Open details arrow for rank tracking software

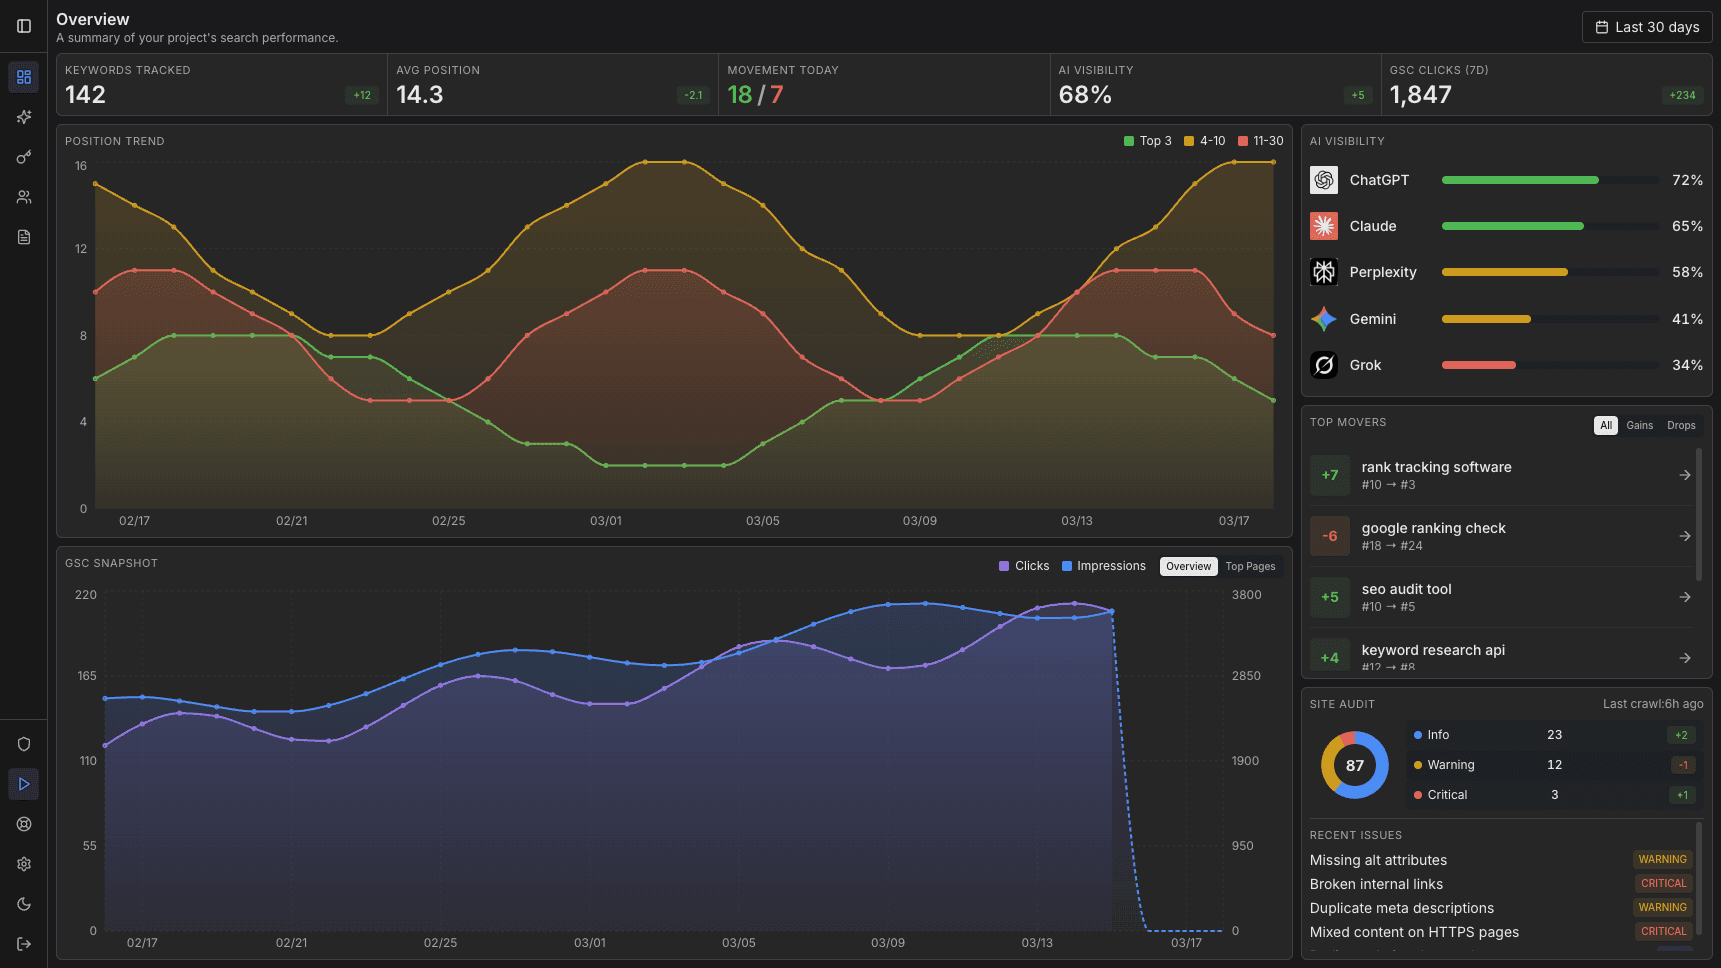coord(1685,475)
